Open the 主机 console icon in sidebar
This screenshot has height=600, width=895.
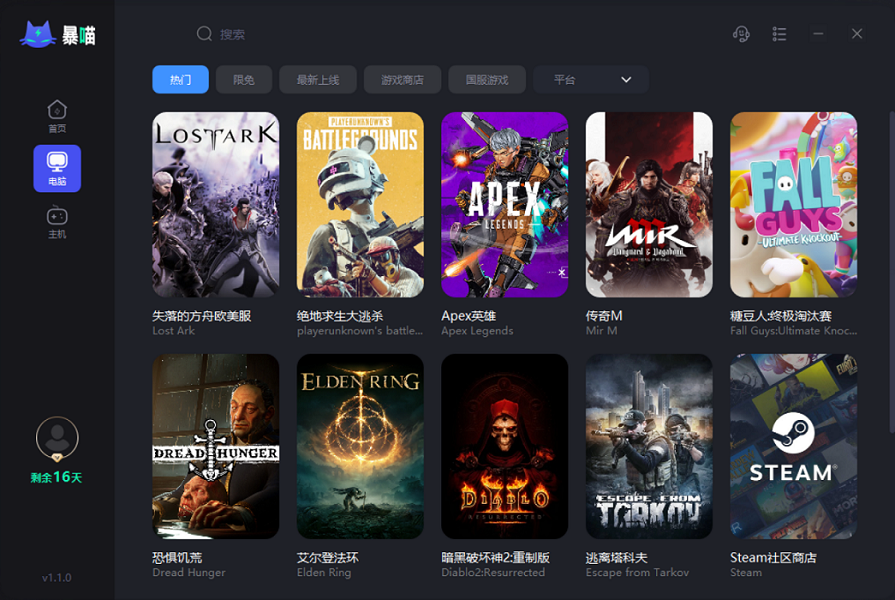57,222
